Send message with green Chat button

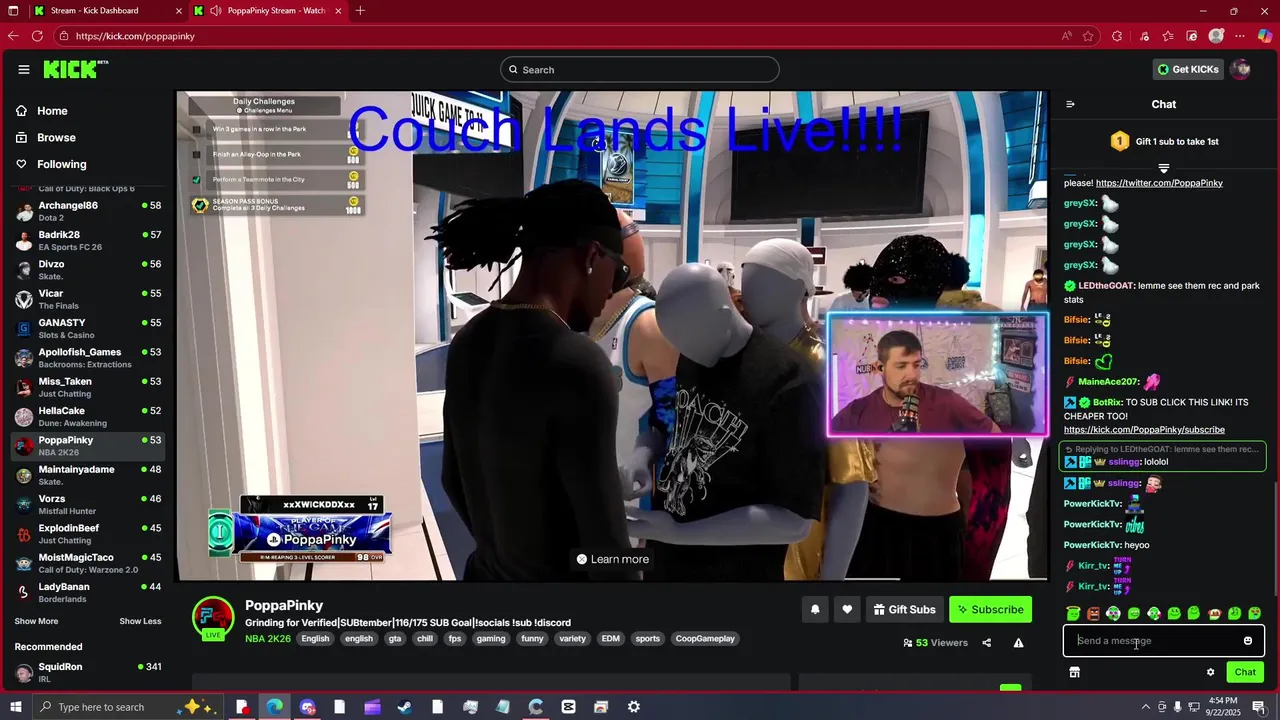tap(1245, 672)
